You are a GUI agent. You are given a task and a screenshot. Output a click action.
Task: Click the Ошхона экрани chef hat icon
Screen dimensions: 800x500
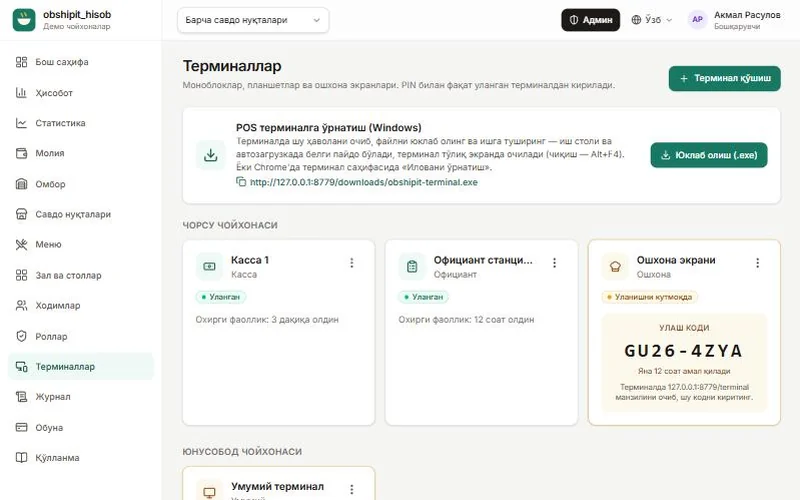615,266
